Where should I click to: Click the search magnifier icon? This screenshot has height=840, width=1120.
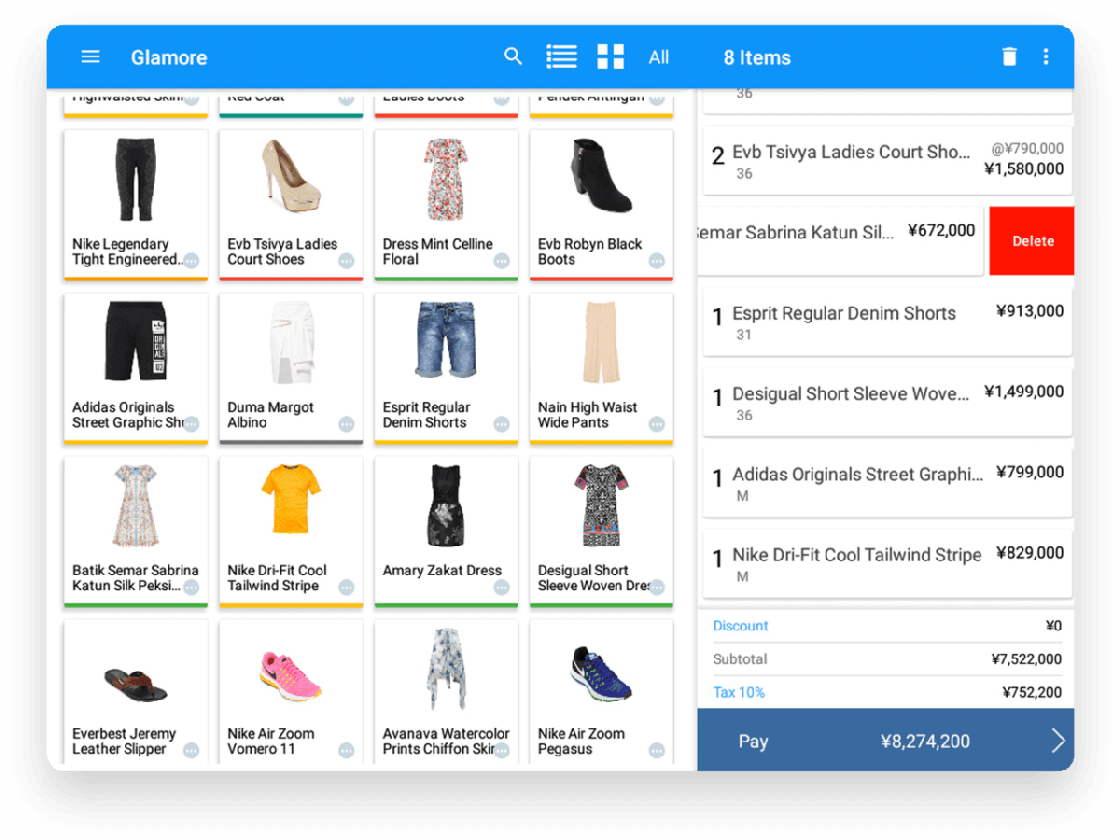513,57
